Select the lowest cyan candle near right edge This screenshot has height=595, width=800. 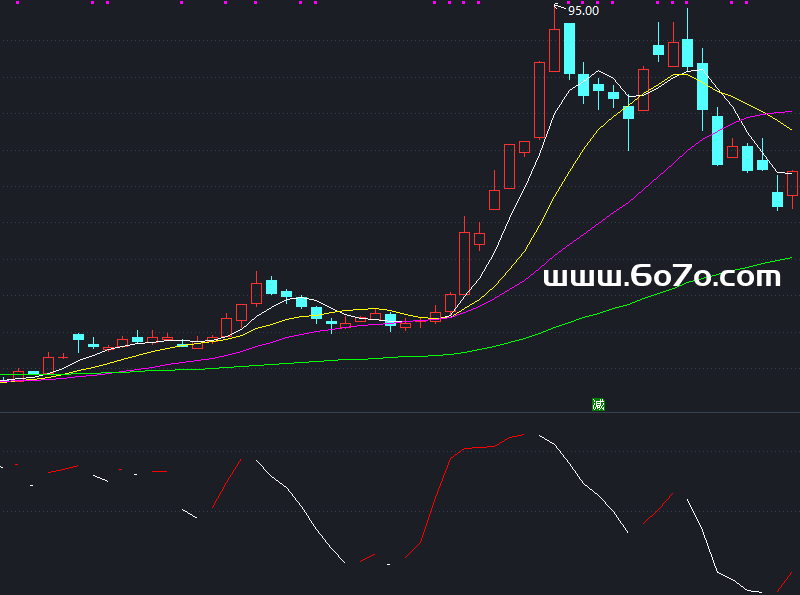777,199
